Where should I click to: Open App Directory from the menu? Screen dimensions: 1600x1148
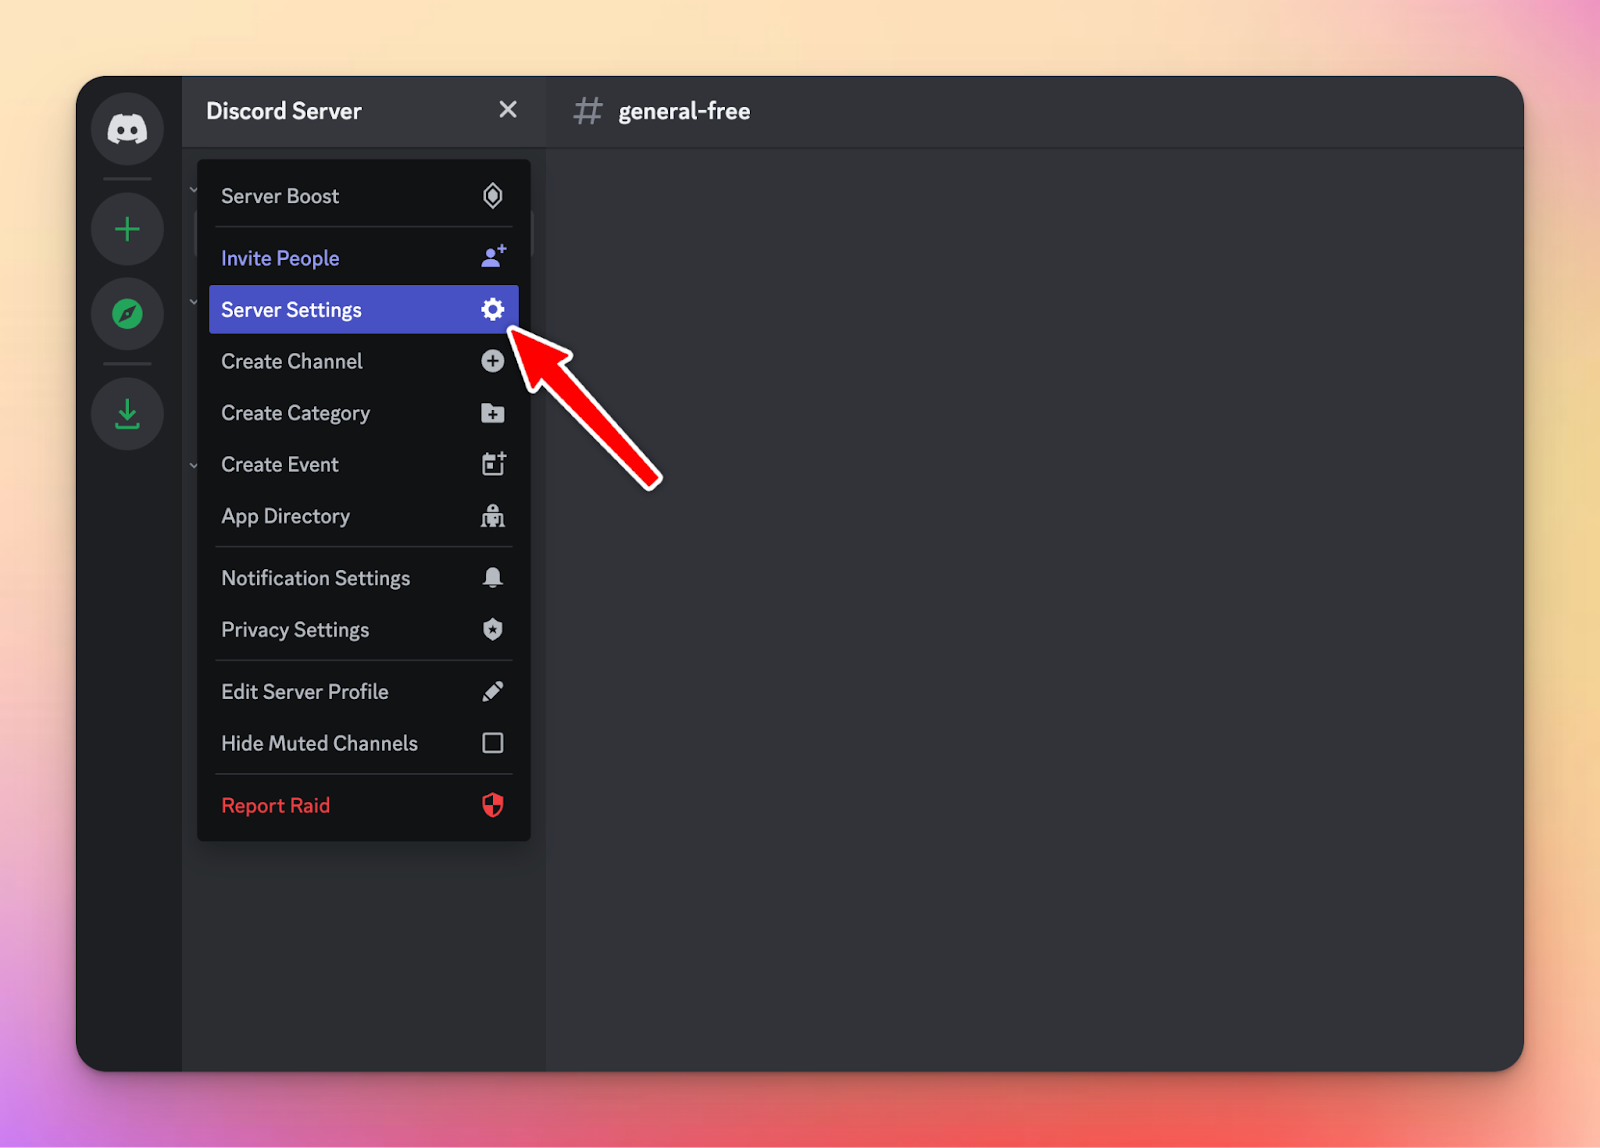(x=364, y=516)
